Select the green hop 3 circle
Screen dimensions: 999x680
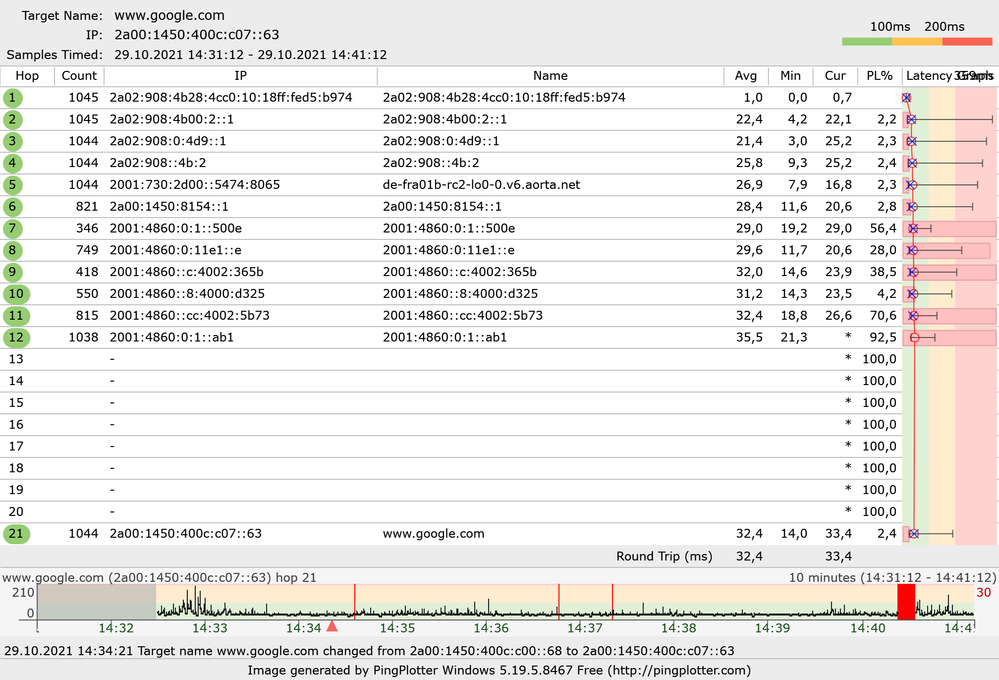click(13, 141)
